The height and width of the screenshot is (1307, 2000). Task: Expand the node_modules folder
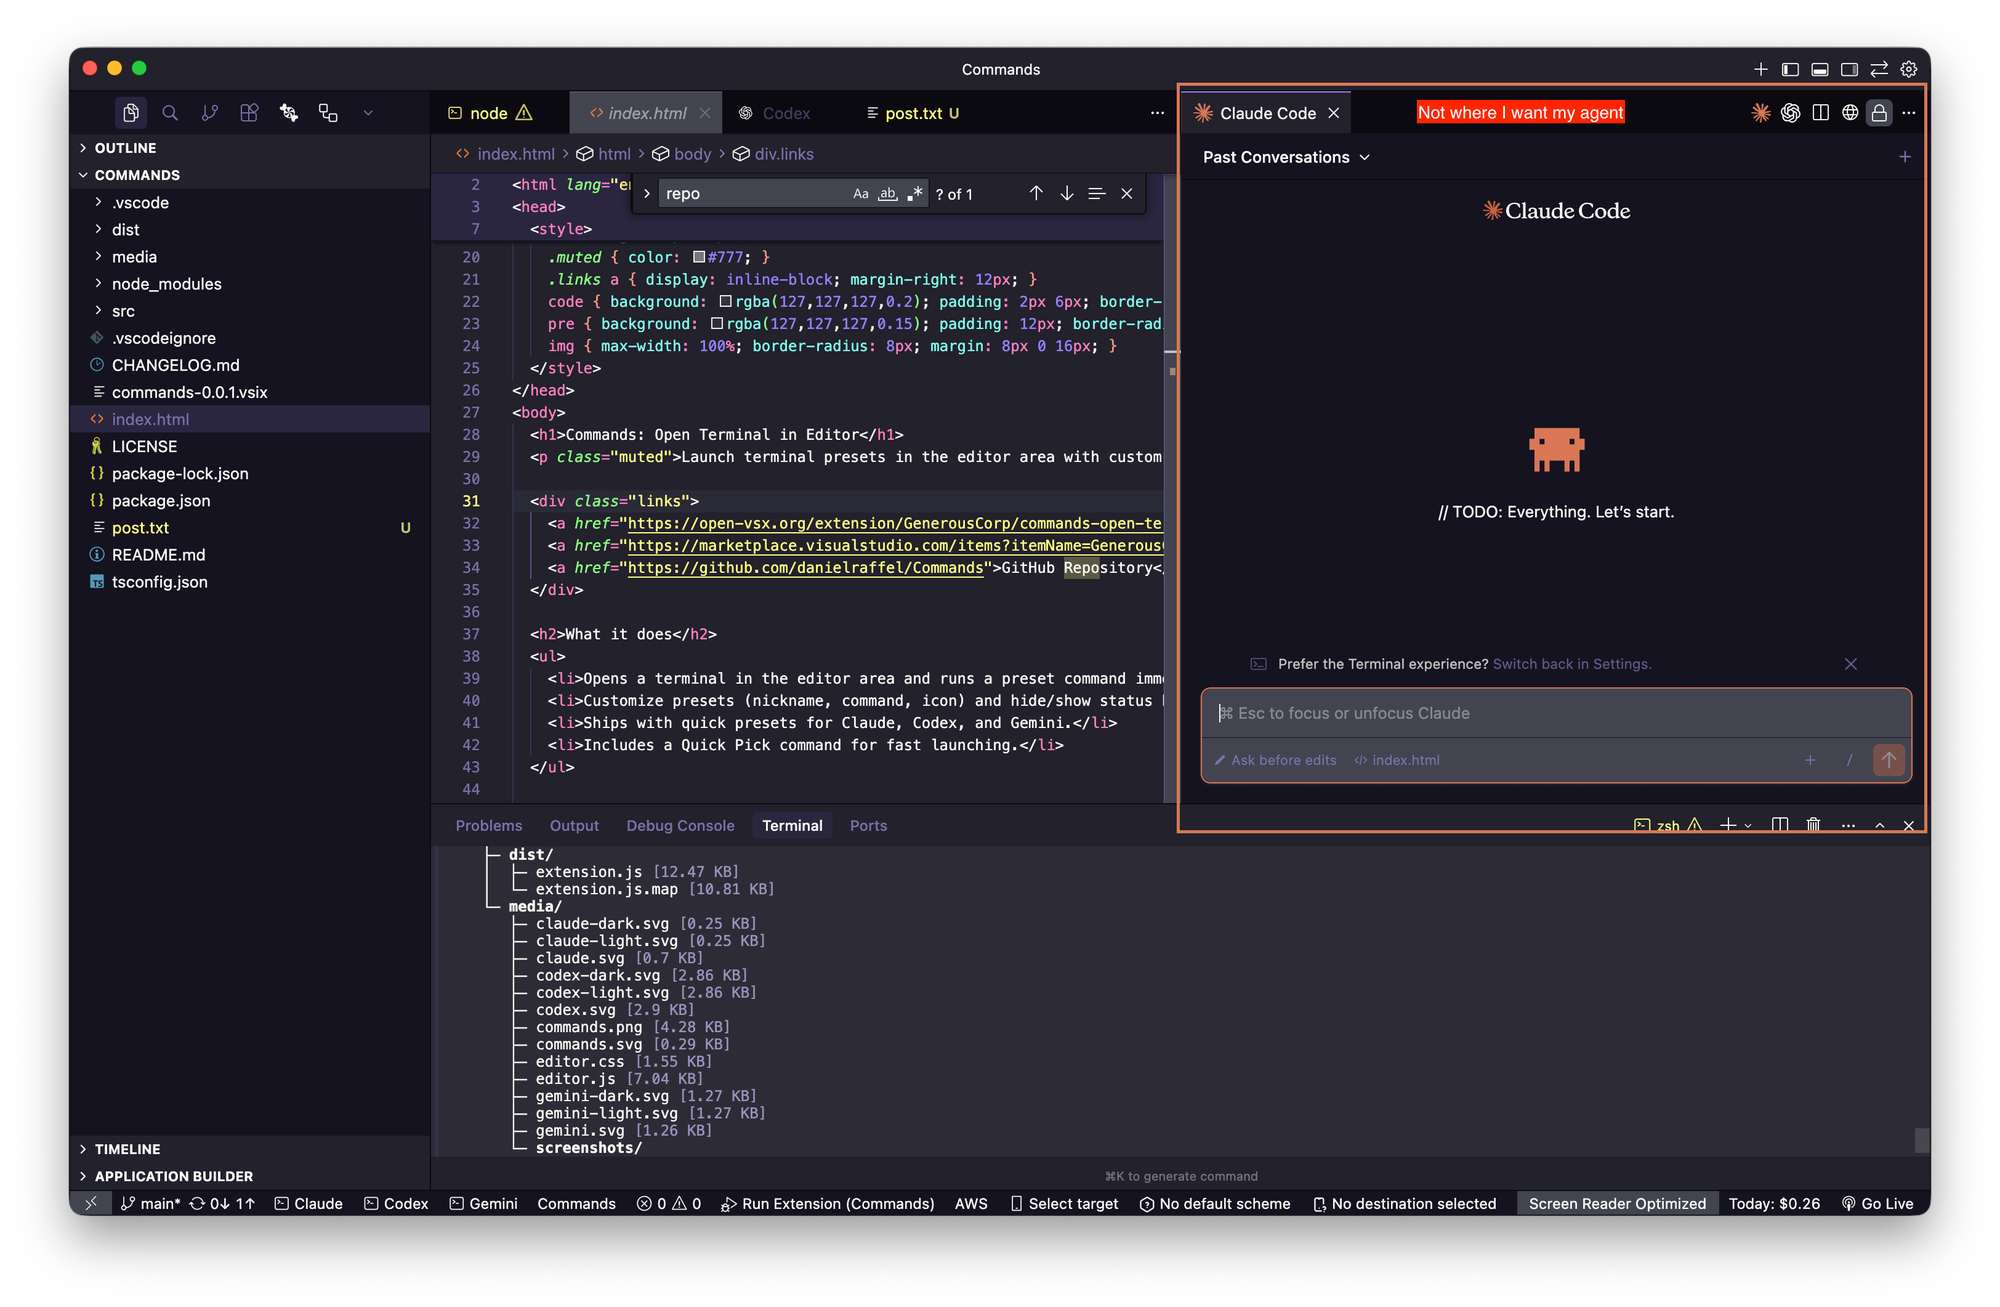click(x=166, y=284)
